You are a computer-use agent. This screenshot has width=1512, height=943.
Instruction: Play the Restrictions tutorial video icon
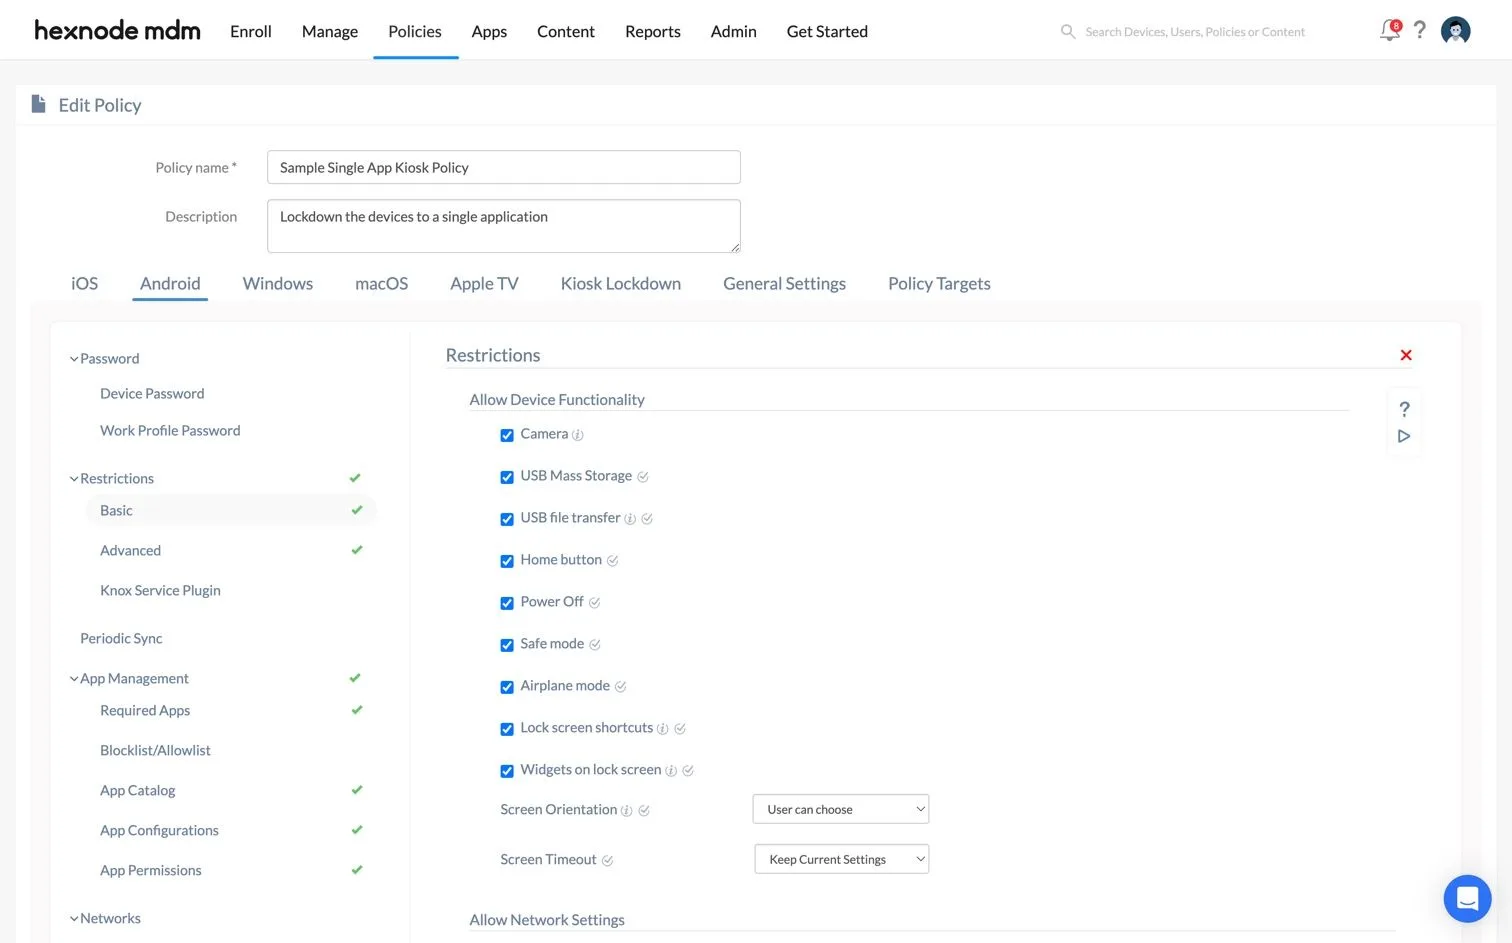(x=1405, y=436)
